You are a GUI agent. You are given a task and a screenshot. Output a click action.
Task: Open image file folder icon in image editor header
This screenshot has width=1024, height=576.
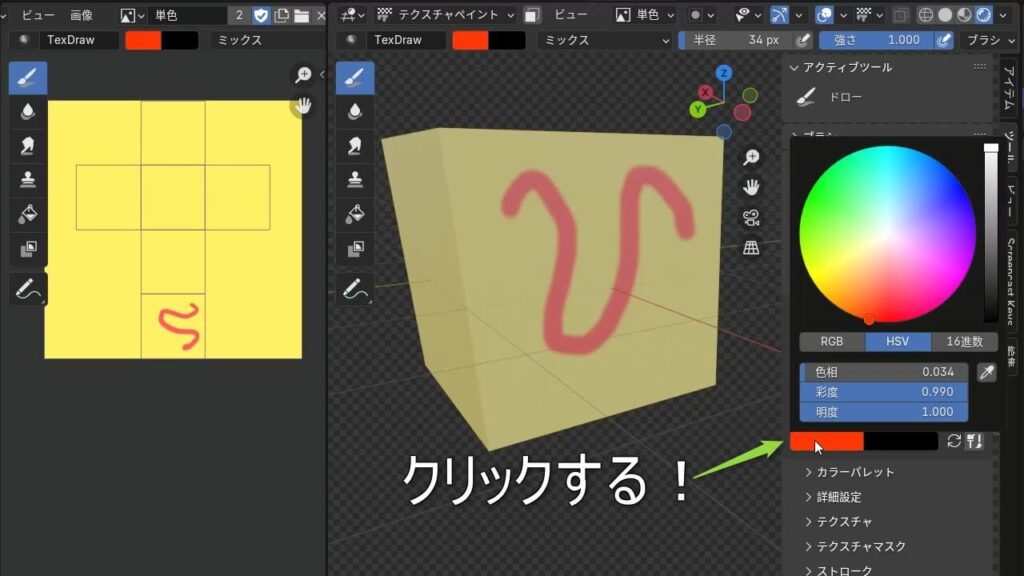[301, 15]
